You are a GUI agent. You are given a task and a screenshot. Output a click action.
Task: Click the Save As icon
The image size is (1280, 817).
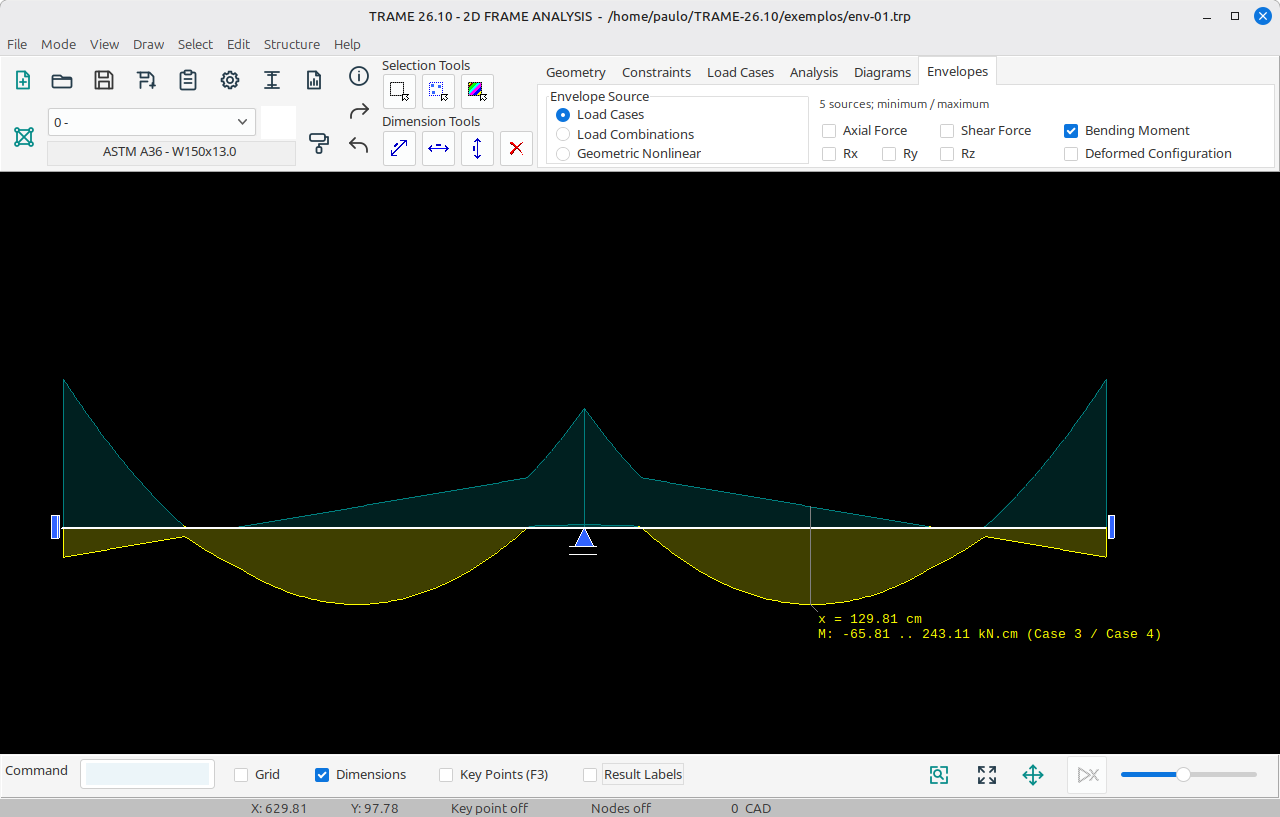click(146, 81)
